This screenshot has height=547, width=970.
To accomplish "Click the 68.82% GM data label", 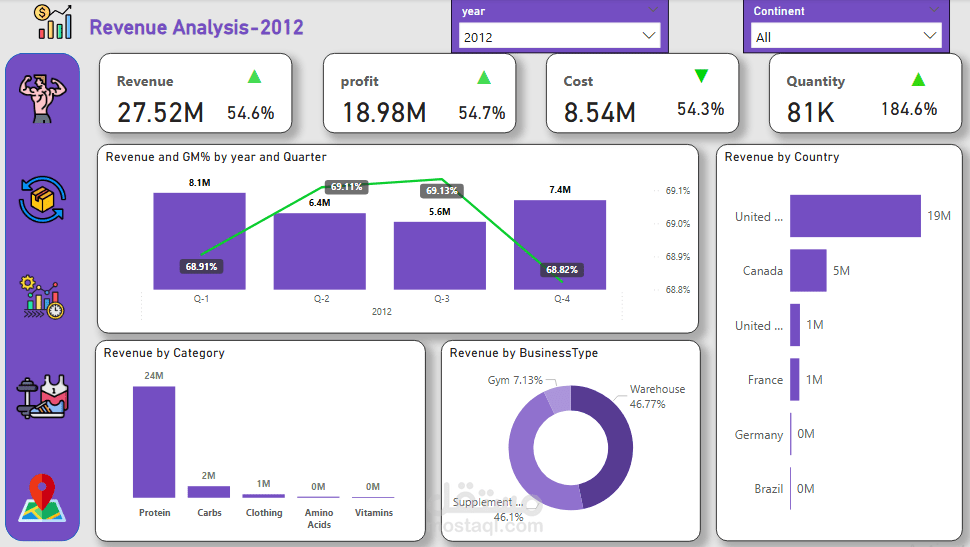I will pos(562,270).
